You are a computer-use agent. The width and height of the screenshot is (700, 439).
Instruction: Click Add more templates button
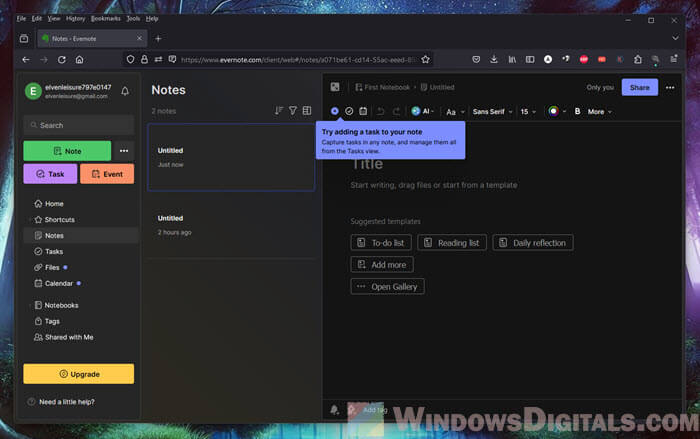point(382,264)
